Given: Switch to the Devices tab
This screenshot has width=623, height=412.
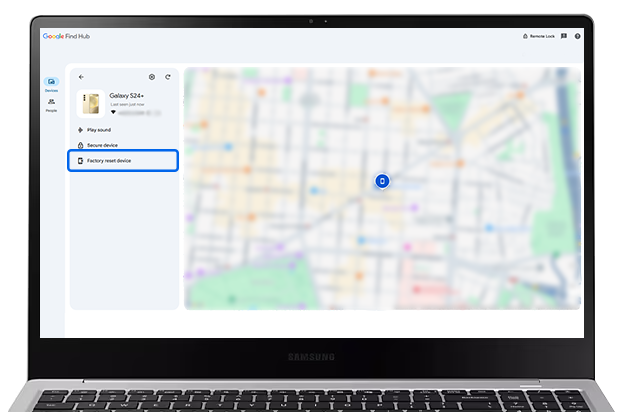Looking at the screenshot, I should click(51, 83).
